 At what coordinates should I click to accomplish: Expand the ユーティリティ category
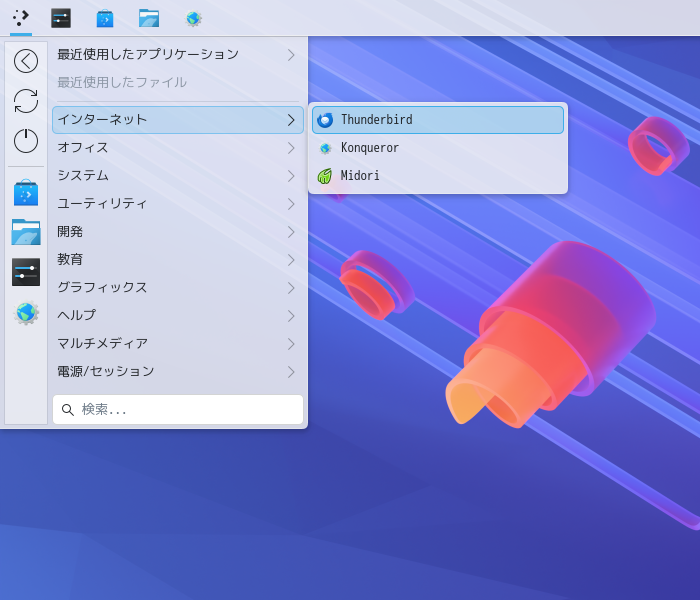[178, 204]
